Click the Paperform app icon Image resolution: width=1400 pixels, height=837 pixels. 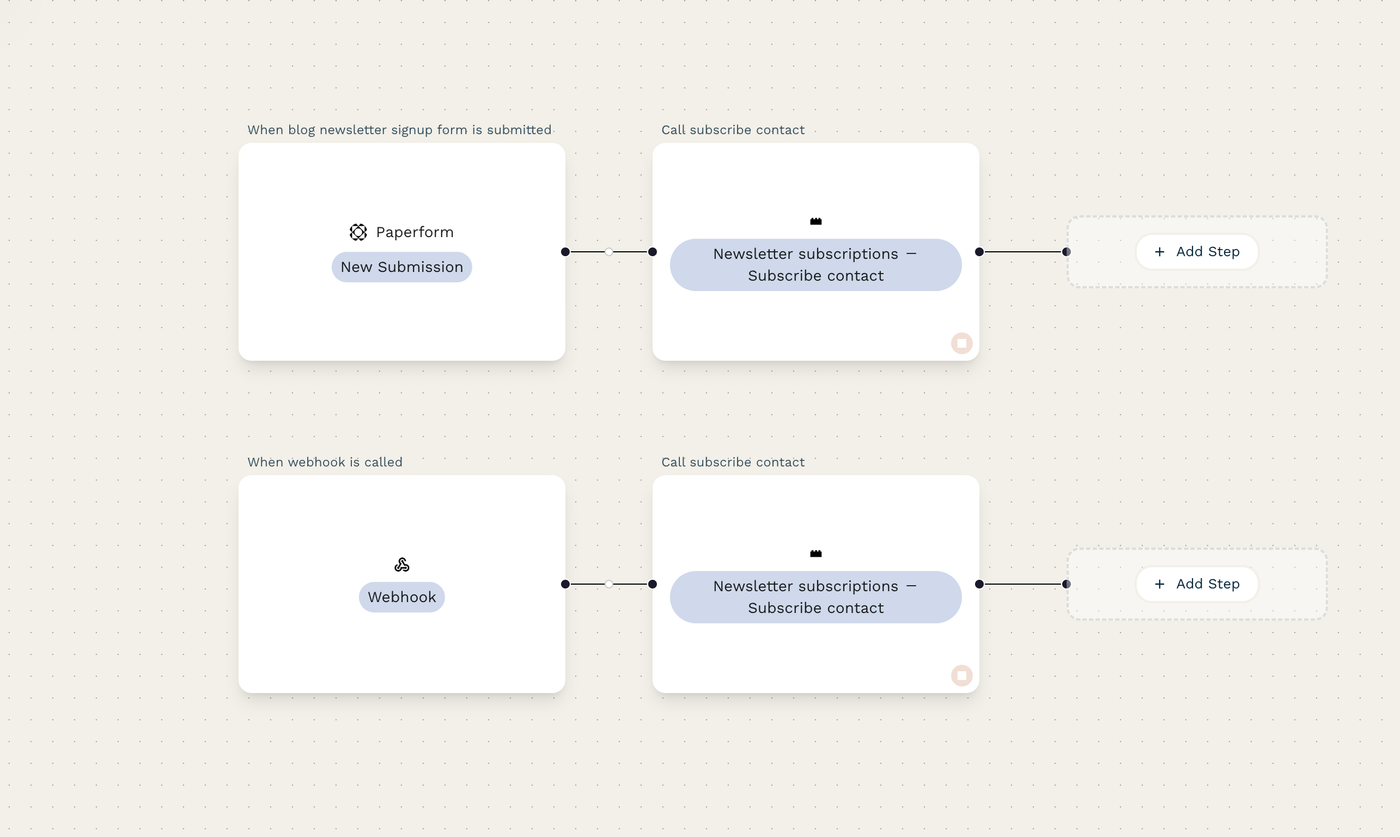[358, 231]
